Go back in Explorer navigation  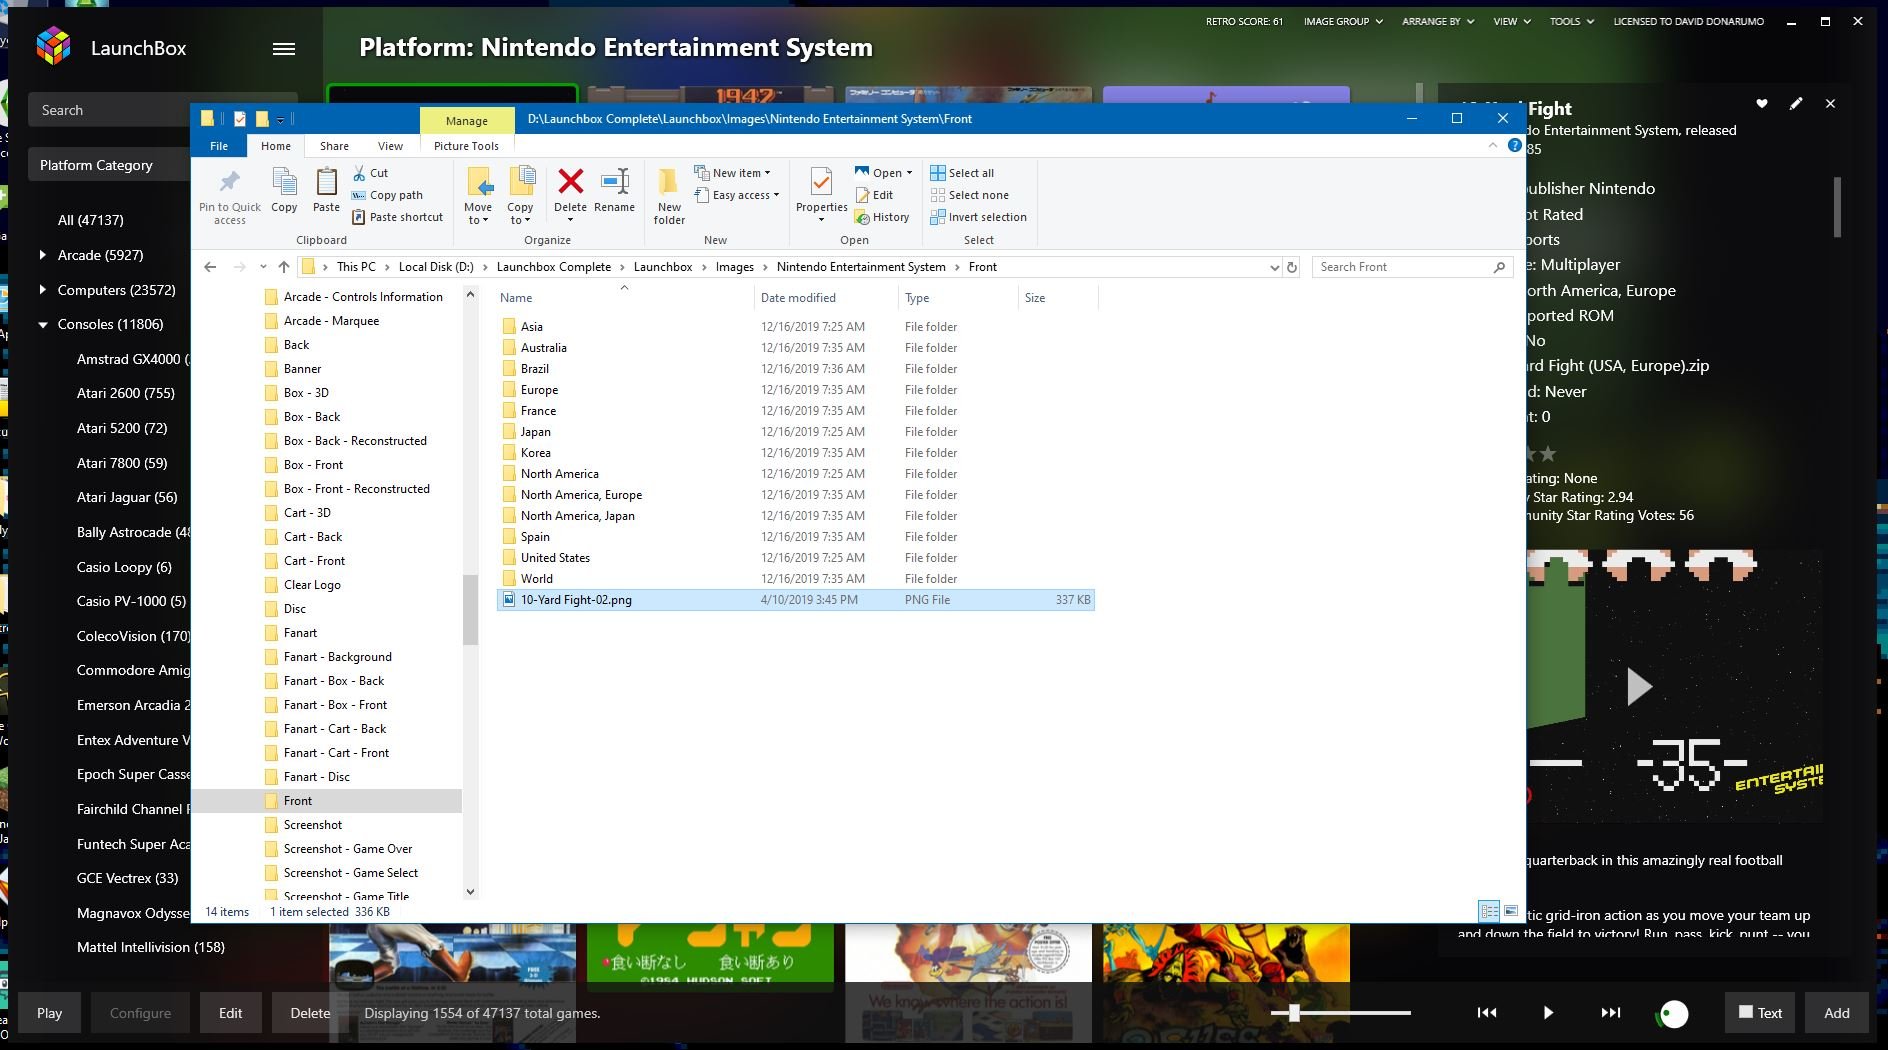(x=210, y=267)
